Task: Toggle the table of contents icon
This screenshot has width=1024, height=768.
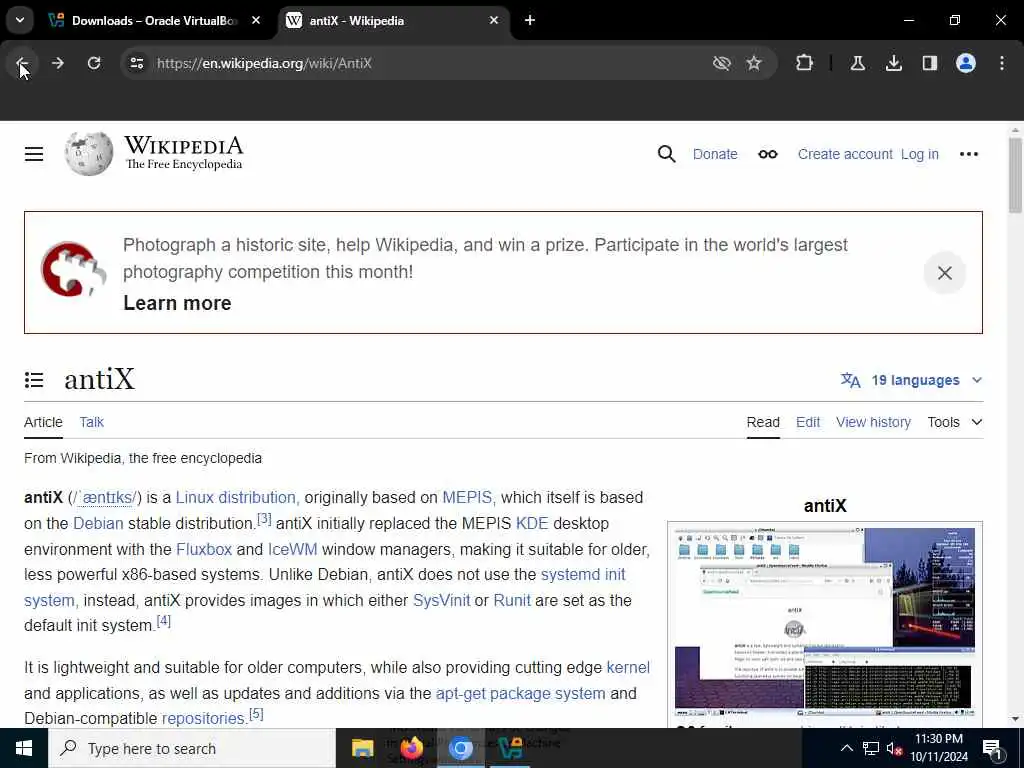Action: click(x=34, y=379)
